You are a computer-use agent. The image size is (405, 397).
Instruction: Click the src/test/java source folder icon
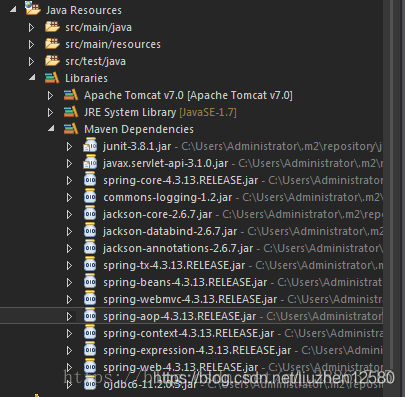coord(52,61)
